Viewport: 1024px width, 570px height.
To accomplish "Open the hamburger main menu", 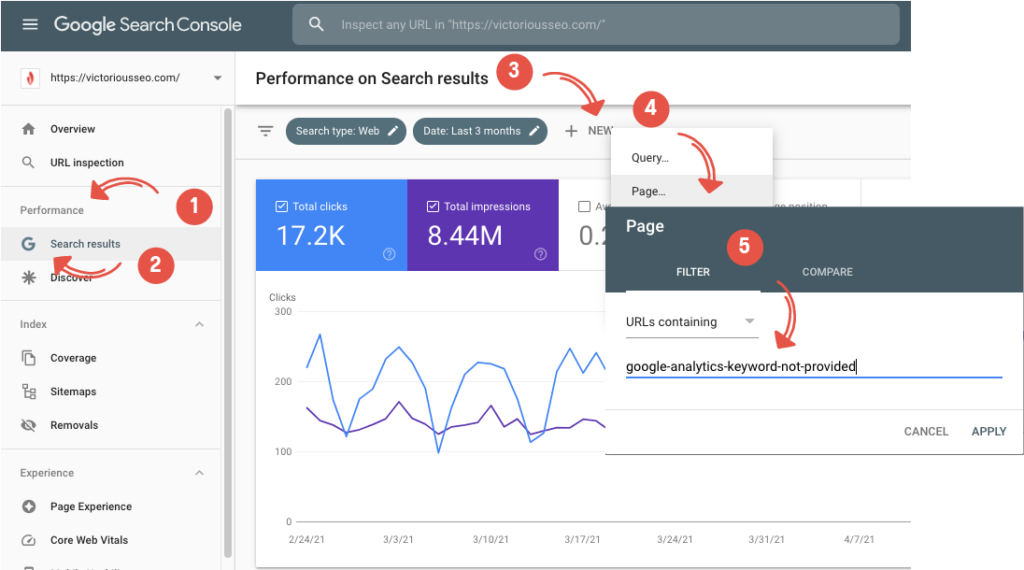I will tap(30, 24).
